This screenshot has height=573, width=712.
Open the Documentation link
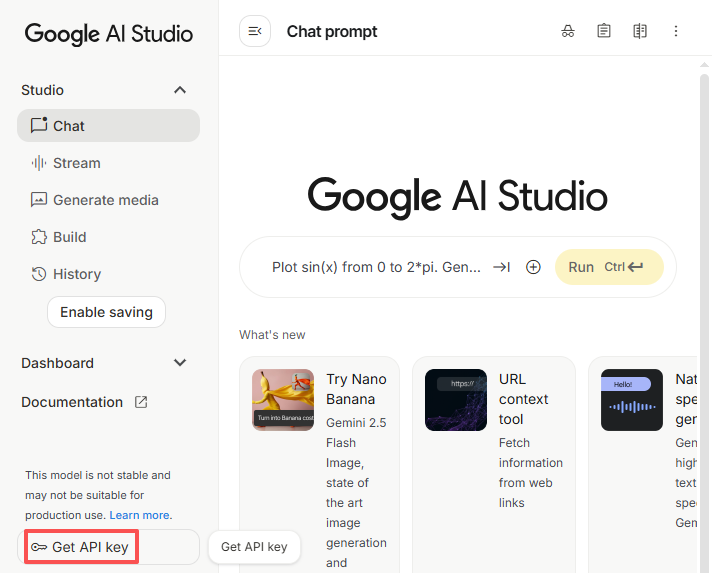point(72,402)
